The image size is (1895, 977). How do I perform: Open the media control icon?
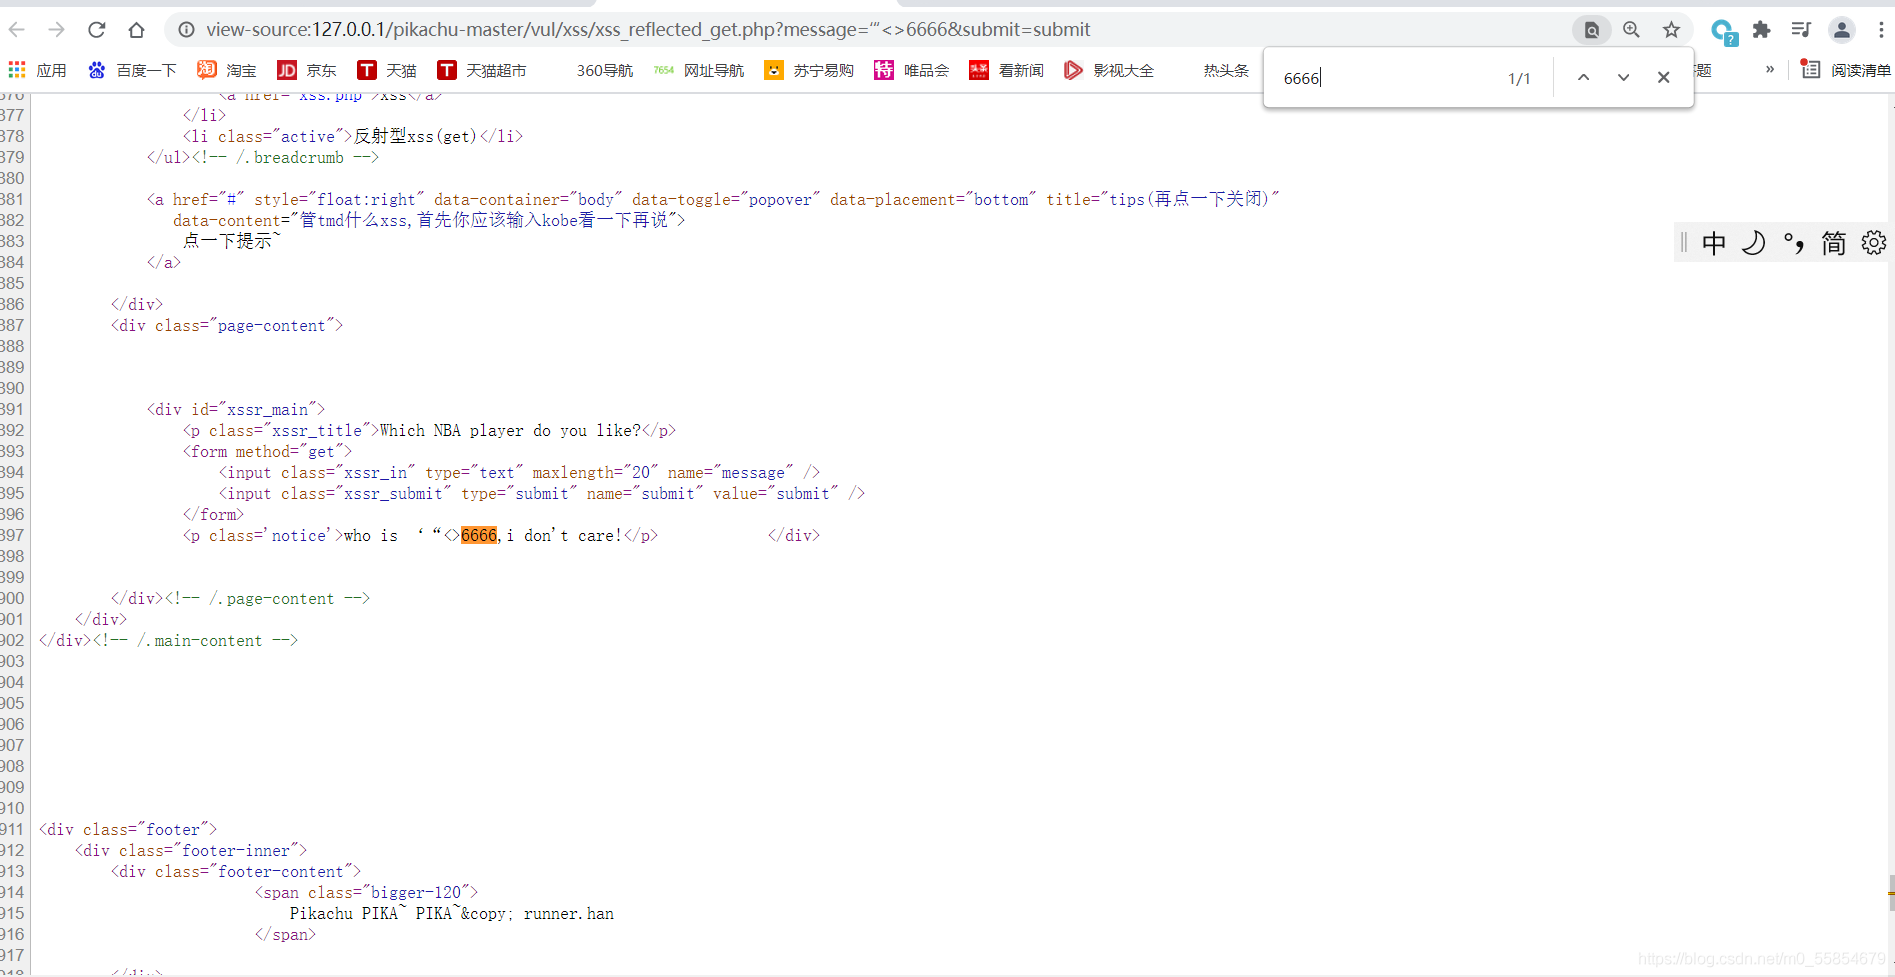1801,30
